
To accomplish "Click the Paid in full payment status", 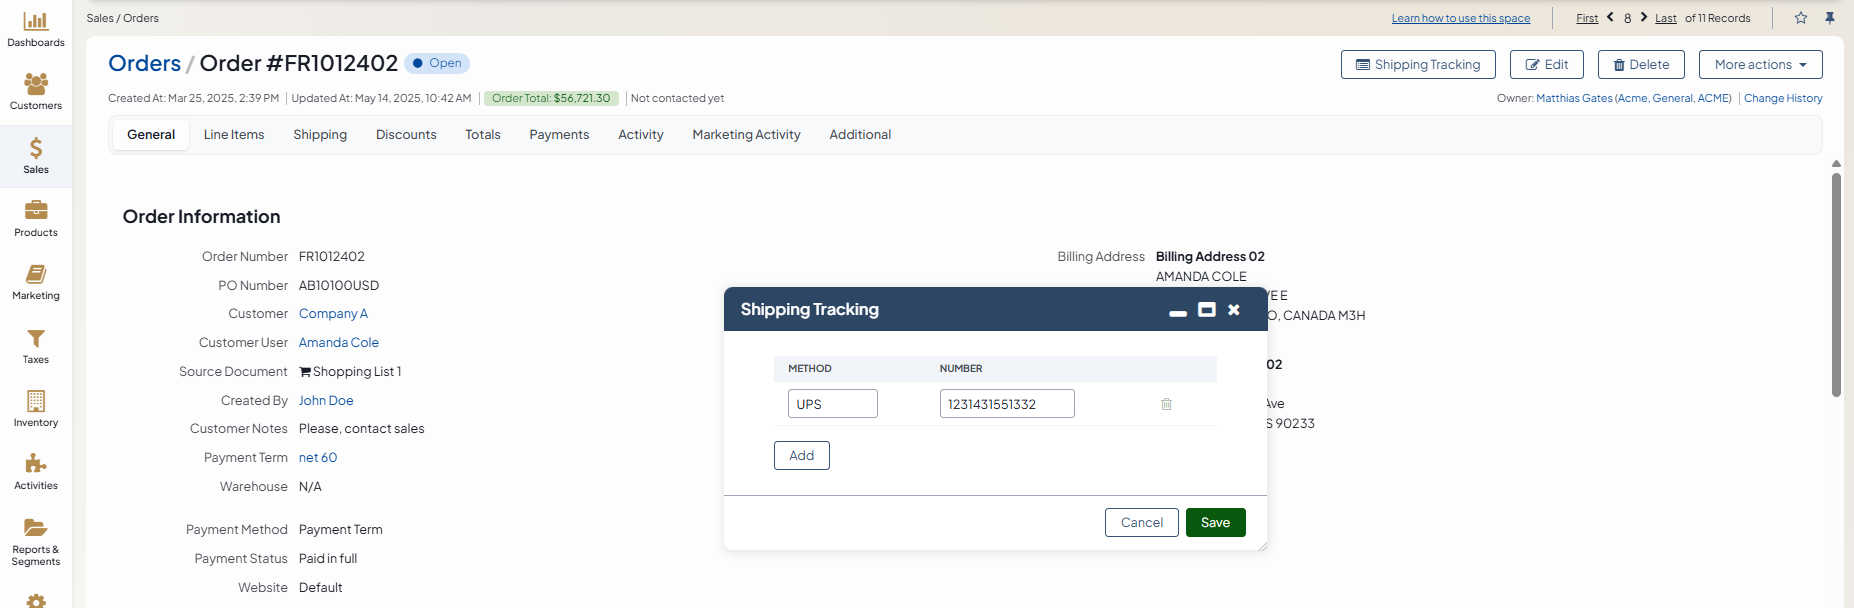I will pos(328,559).
